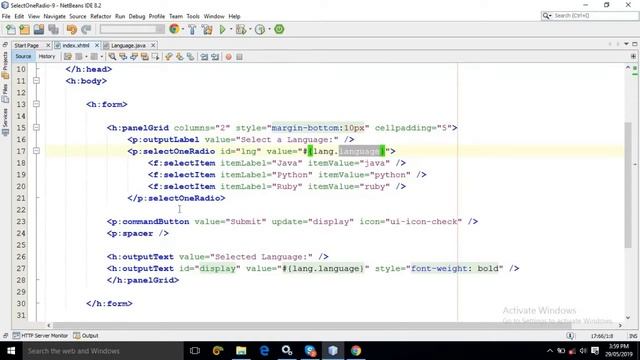Open the Output panel at the bottom

(86, 336)
